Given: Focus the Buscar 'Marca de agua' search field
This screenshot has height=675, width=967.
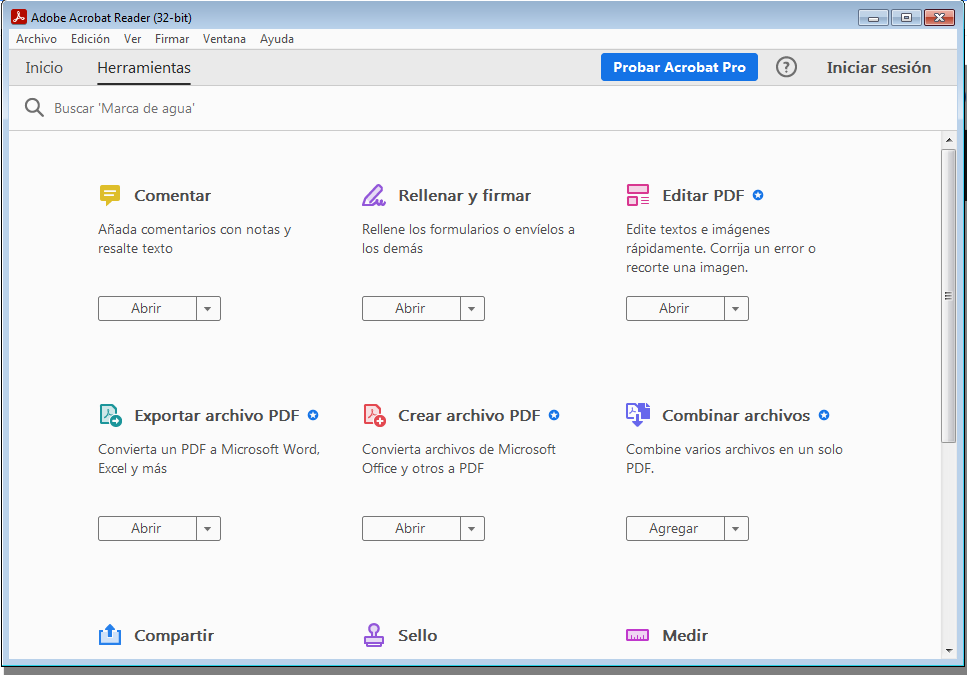Looking at the screenshot, I should pos(481,108).
